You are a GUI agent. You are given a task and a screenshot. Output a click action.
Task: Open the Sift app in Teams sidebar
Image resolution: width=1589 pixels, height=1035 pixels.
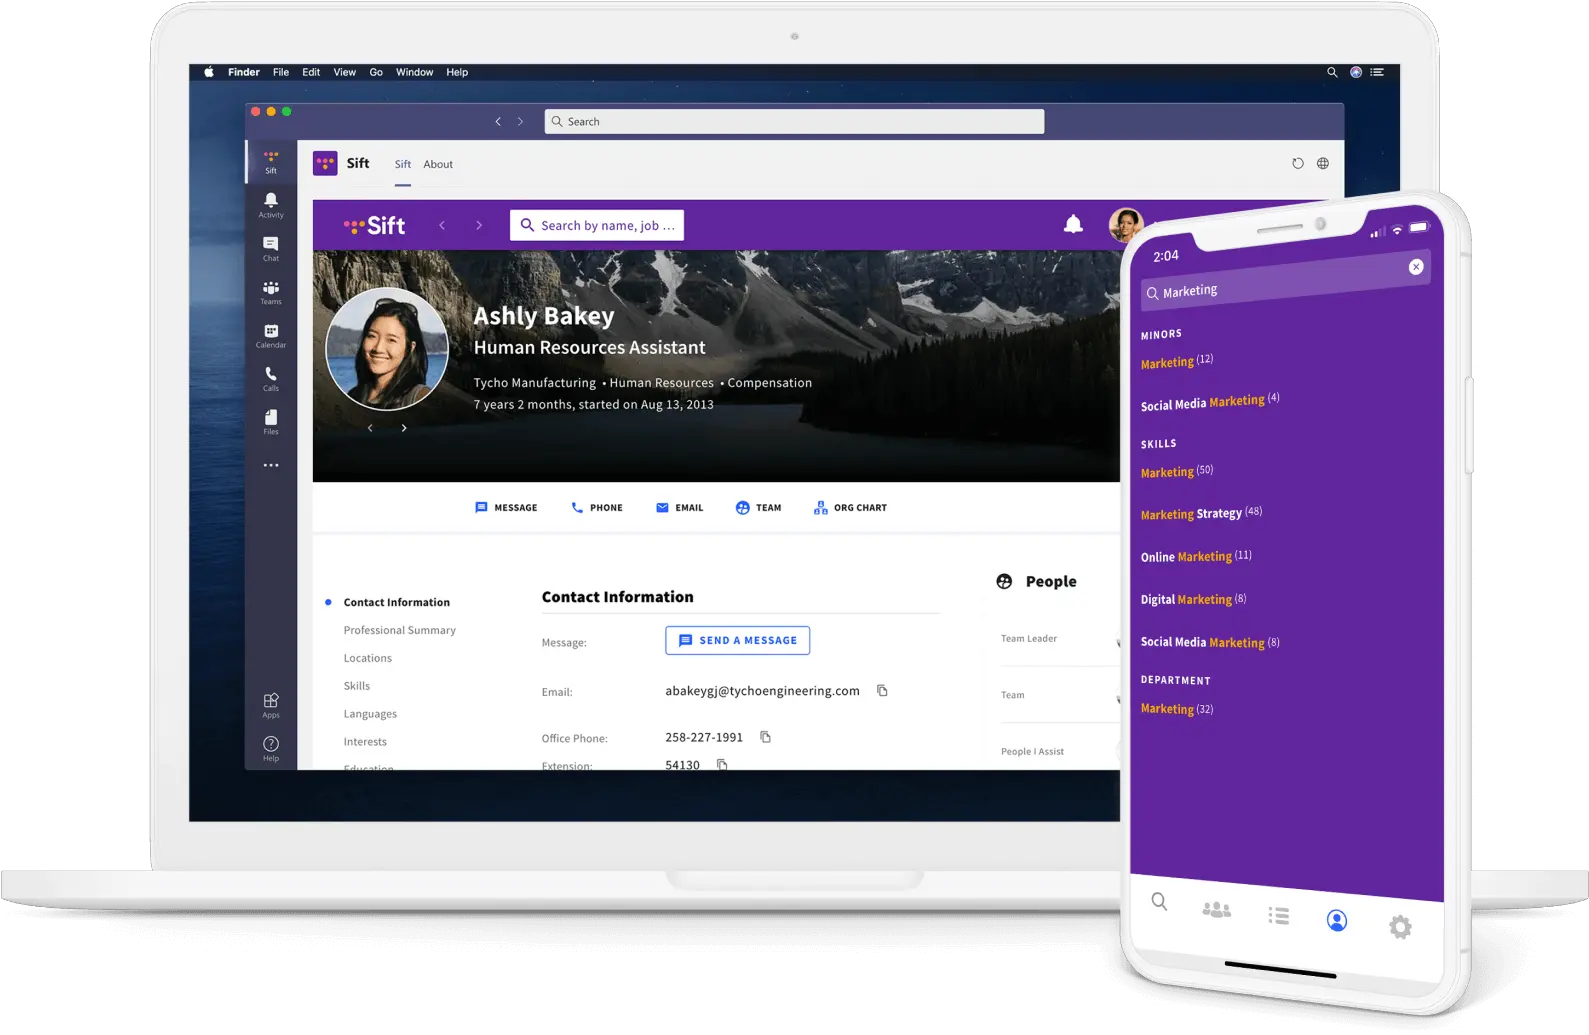point(271,161)
